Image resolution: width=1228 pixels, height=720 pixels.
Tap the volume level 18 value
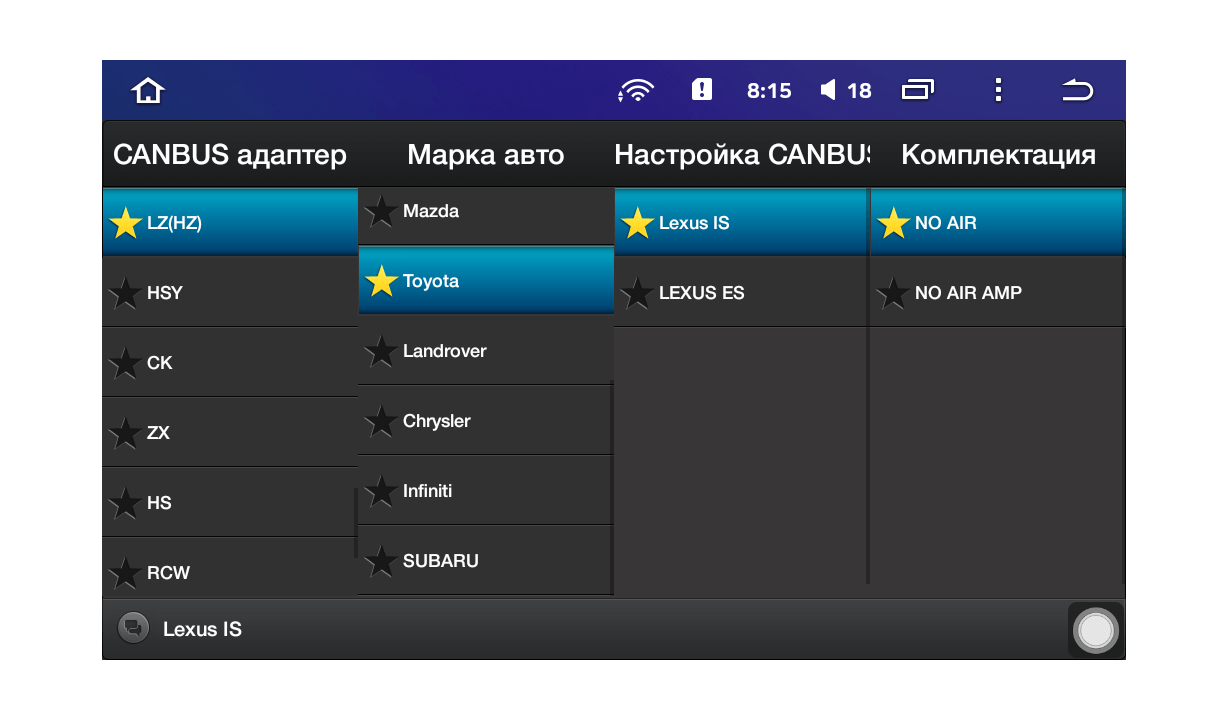click(x=859, y=91)
